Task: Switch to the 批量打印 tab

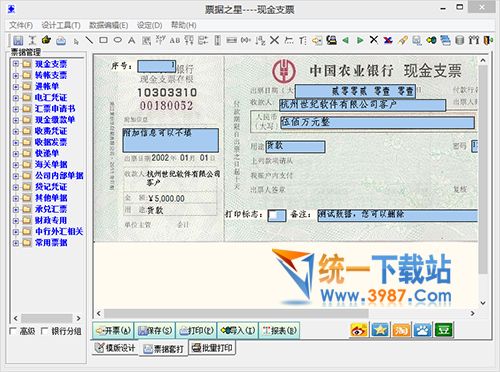Action: pyautogui.click(x=213, y=348)
